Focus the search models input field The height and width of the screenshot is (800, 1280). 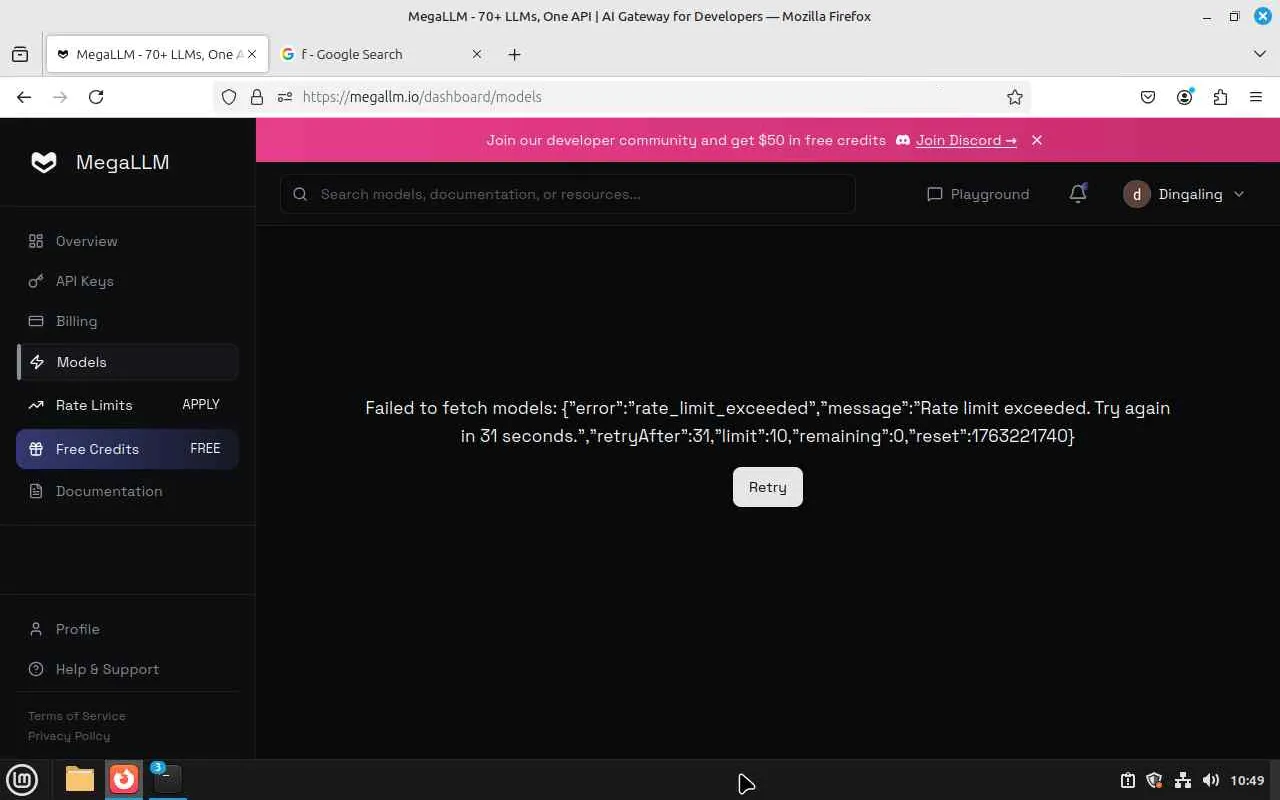coord(568,194)
